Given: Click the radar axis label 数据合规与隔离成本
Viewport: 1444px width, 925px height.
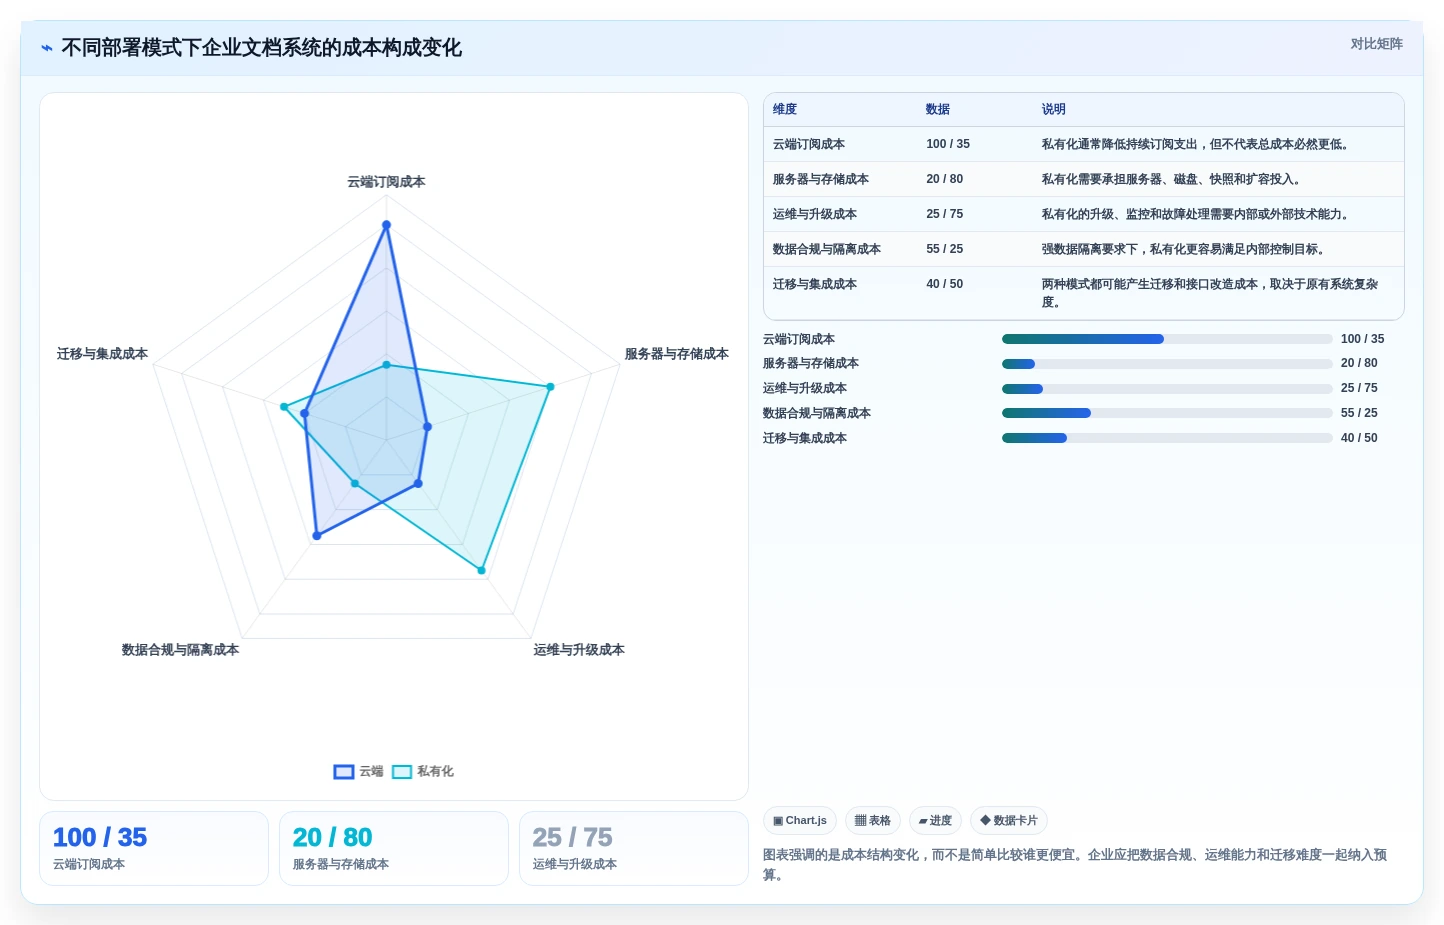Looking at the screenshot, I should [x=180, y=650].
